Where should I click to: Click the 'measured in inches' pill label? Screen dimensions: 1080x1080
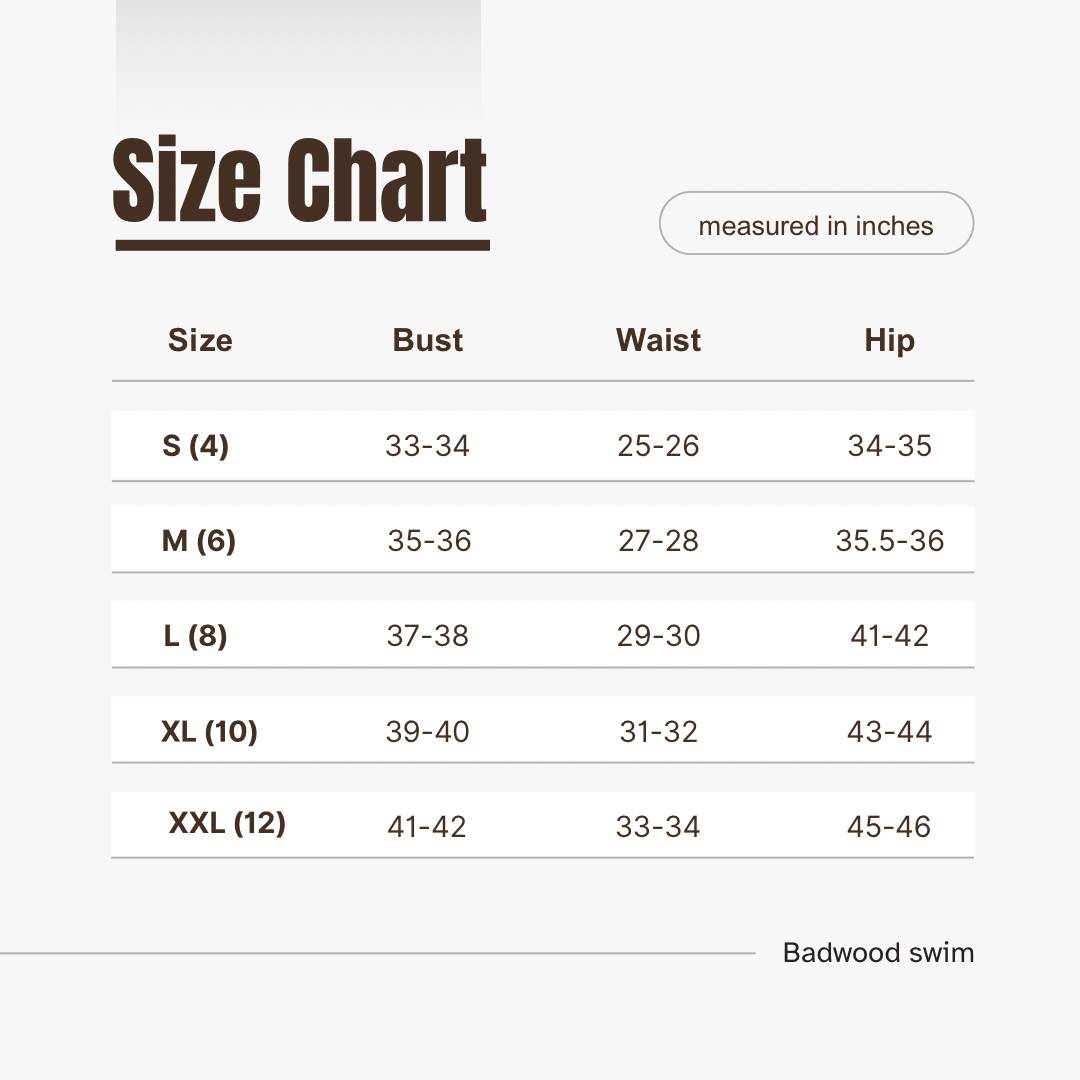816,226
